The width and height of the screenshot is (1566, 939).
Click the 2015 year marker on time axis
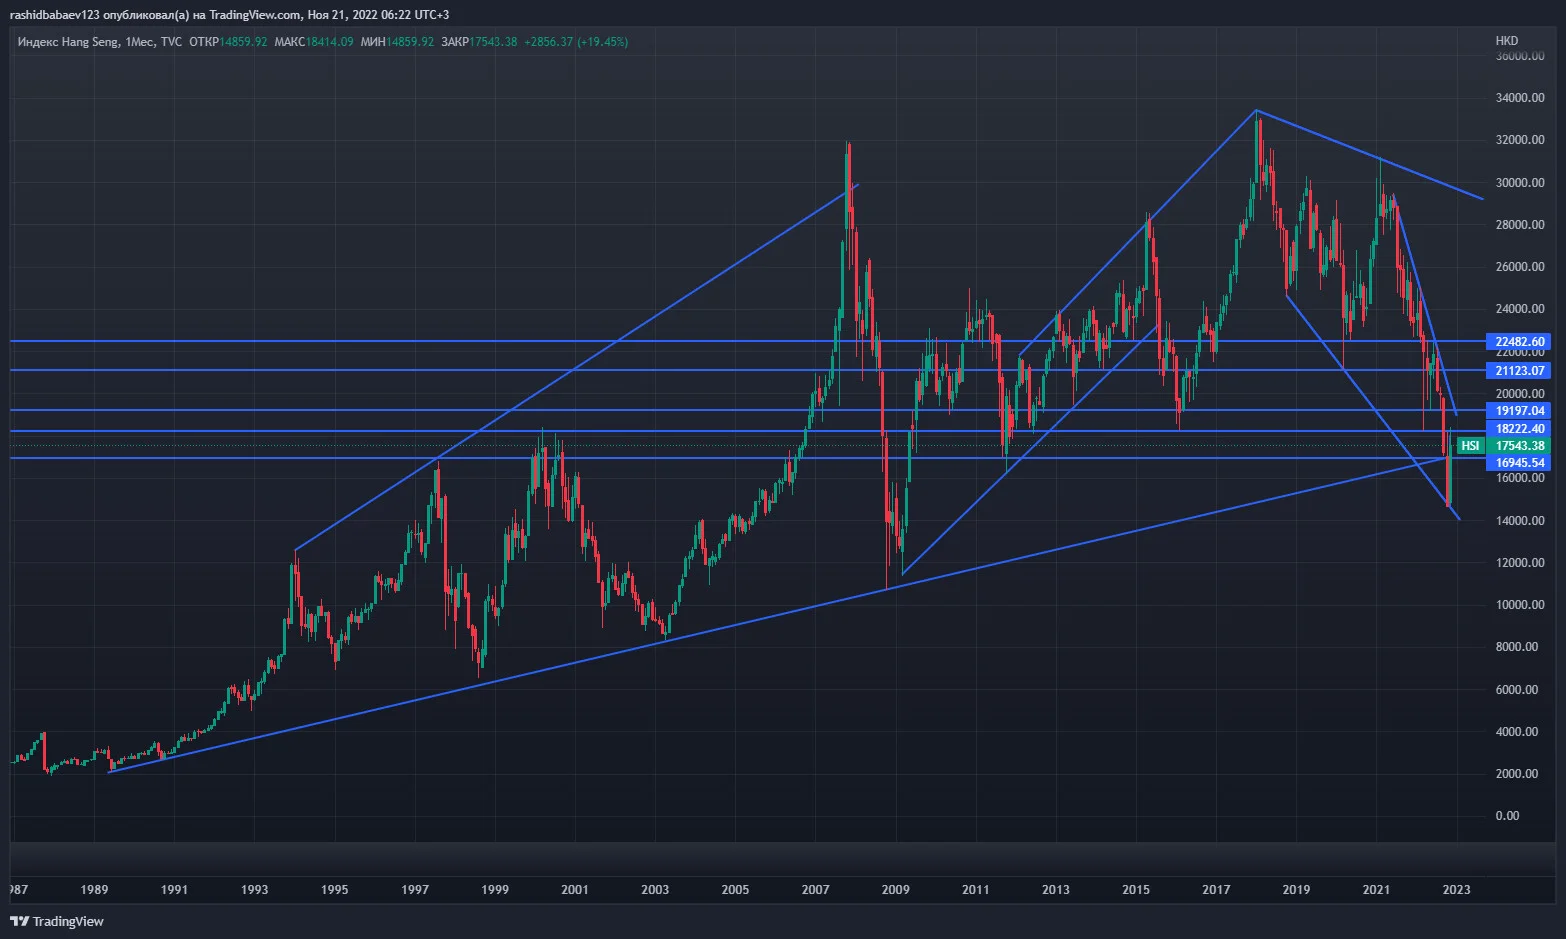(x=1135, y=889)
